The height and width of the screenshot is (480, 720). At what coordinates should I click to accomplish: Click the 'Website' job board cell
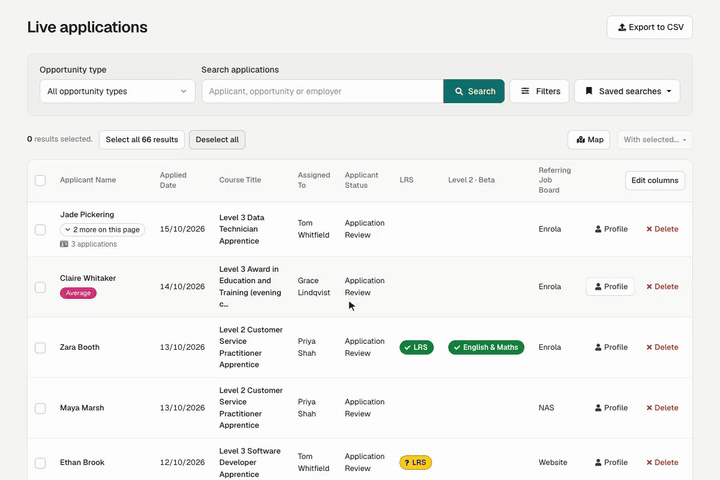click(553, 463)
